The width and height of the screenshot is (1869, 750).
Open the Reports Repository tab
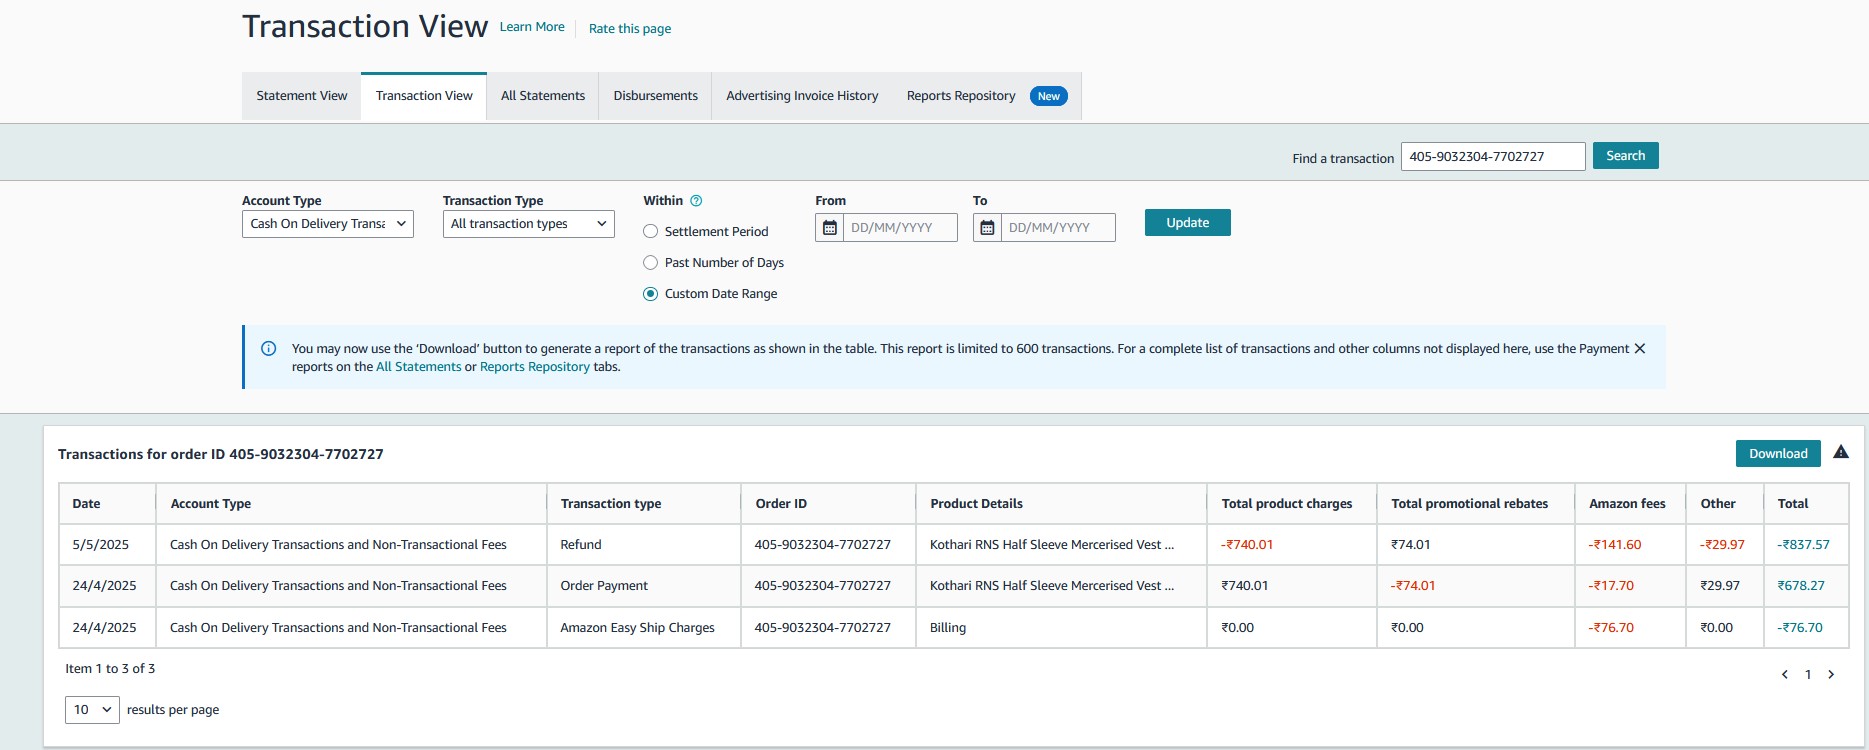961,96
